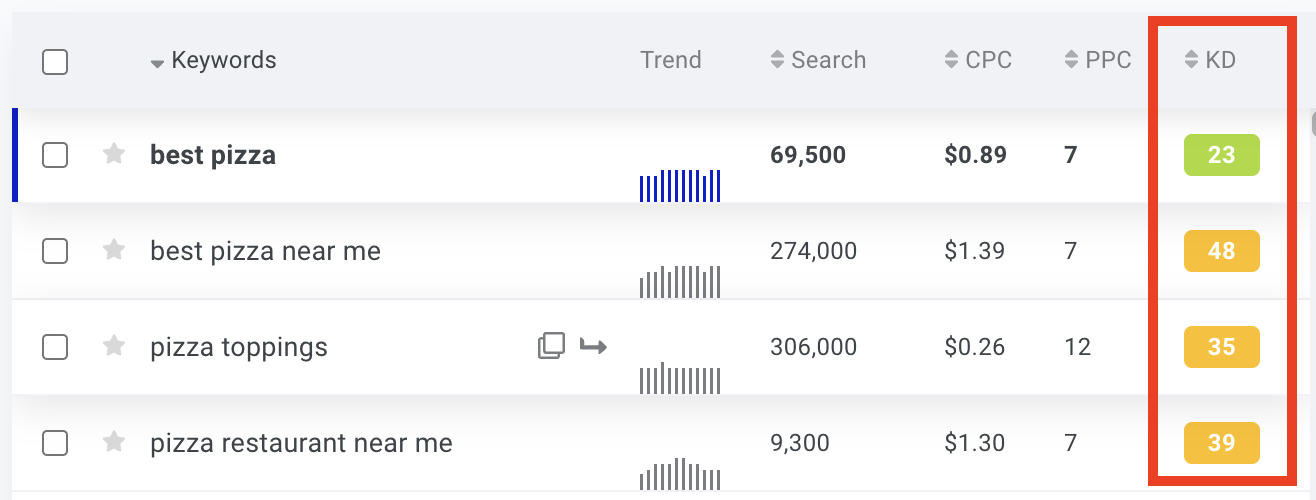This screenshot has width=1316, height=500.
Task: Open the 'best pizza near me' keyword
Action: tap(265, 251)
